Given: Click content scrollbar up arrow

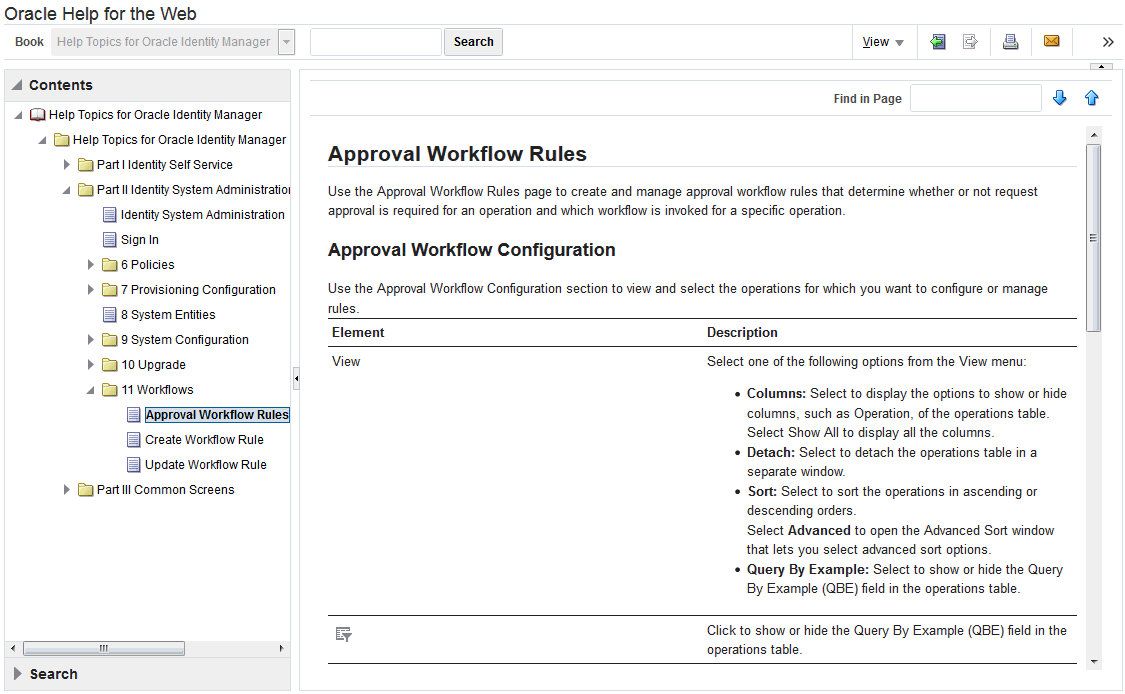Looking at the screenshot, I should [x=1093, y=134].
